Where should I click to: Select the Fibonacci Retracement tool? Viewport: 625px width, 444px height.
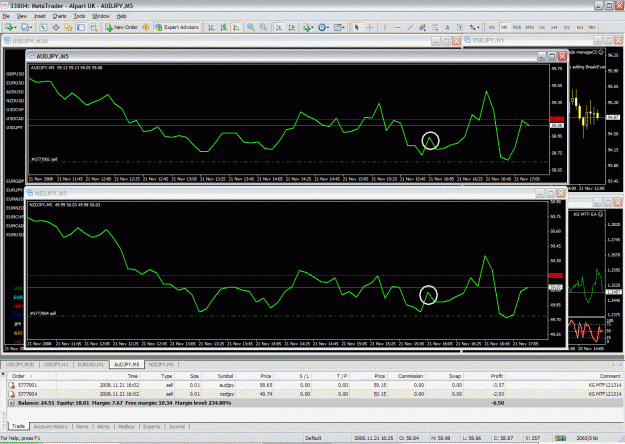point(435,27)
